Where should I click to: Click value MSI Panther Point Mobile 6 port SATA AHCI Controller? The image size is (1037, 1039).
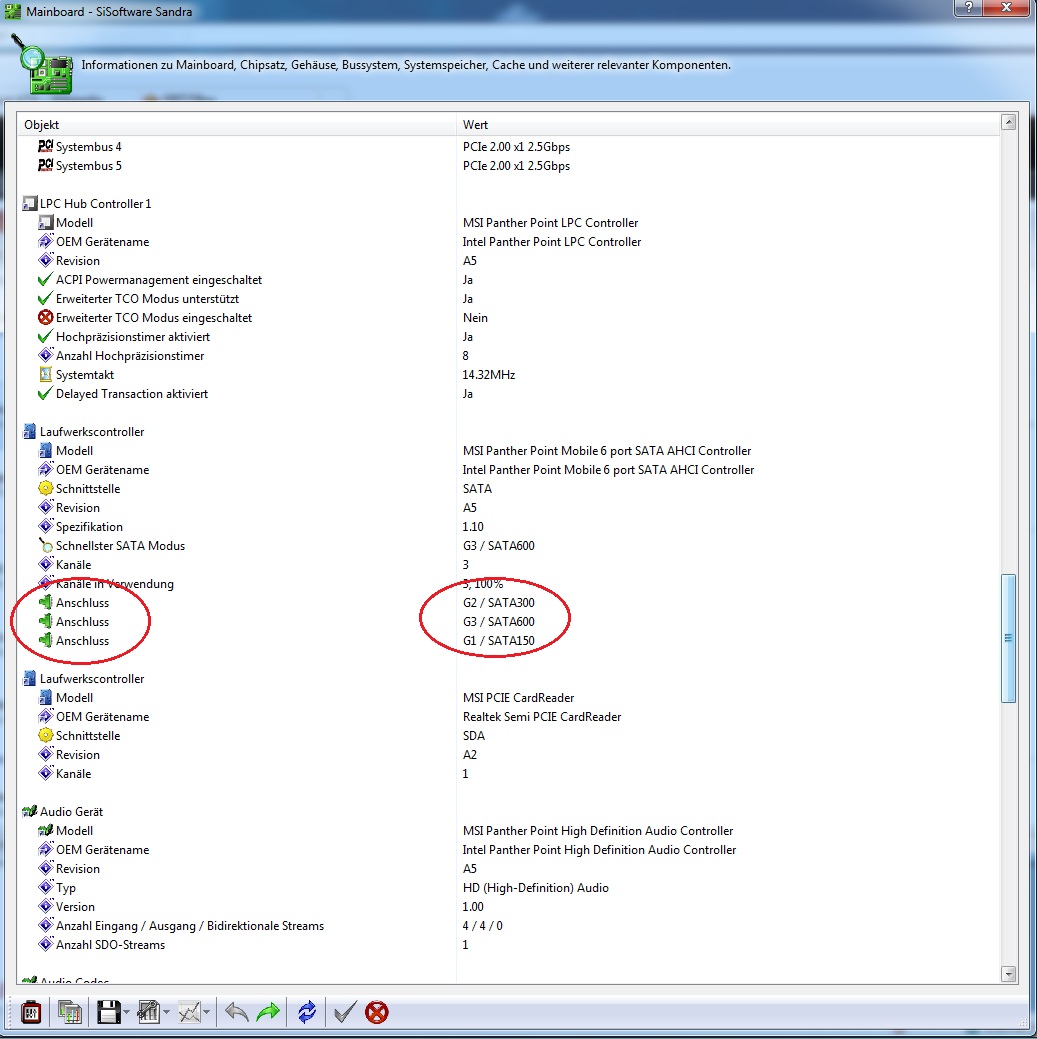tap(607, 451)
